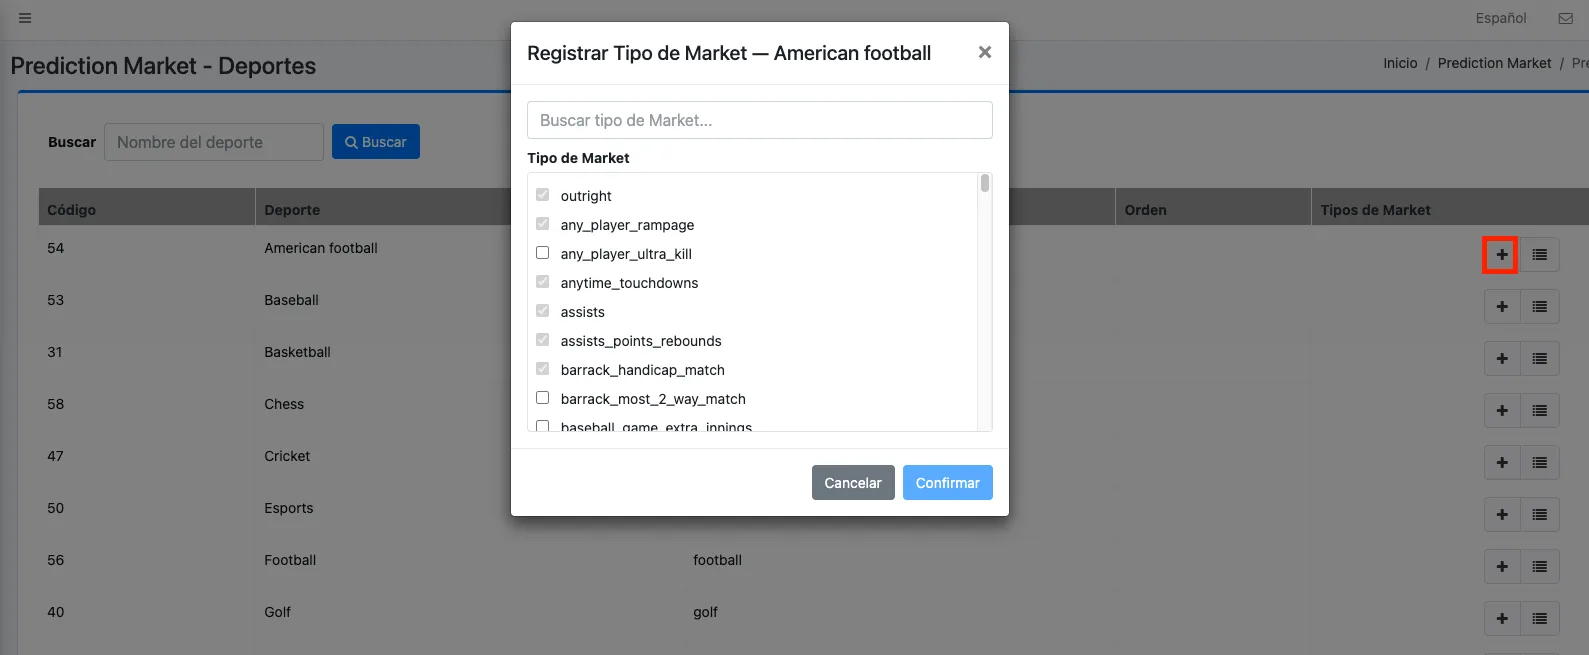The width and height of the screenshot is (1589, 655).
Task: Add market type for Golf row
Action: coord(1502,619)
